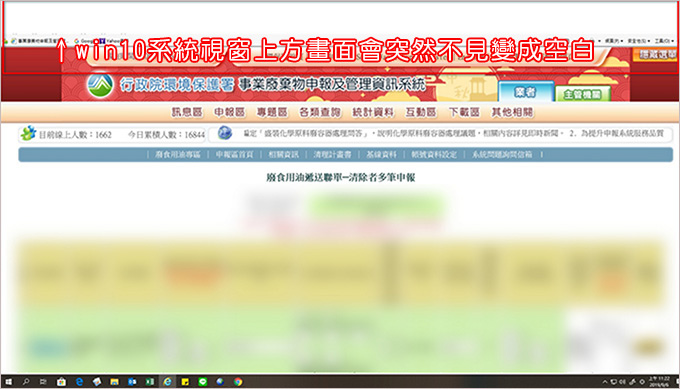Switch to the 主管機關 tab
The height and width of the screenshot is (389, 680).
click(x=582, y=94)
